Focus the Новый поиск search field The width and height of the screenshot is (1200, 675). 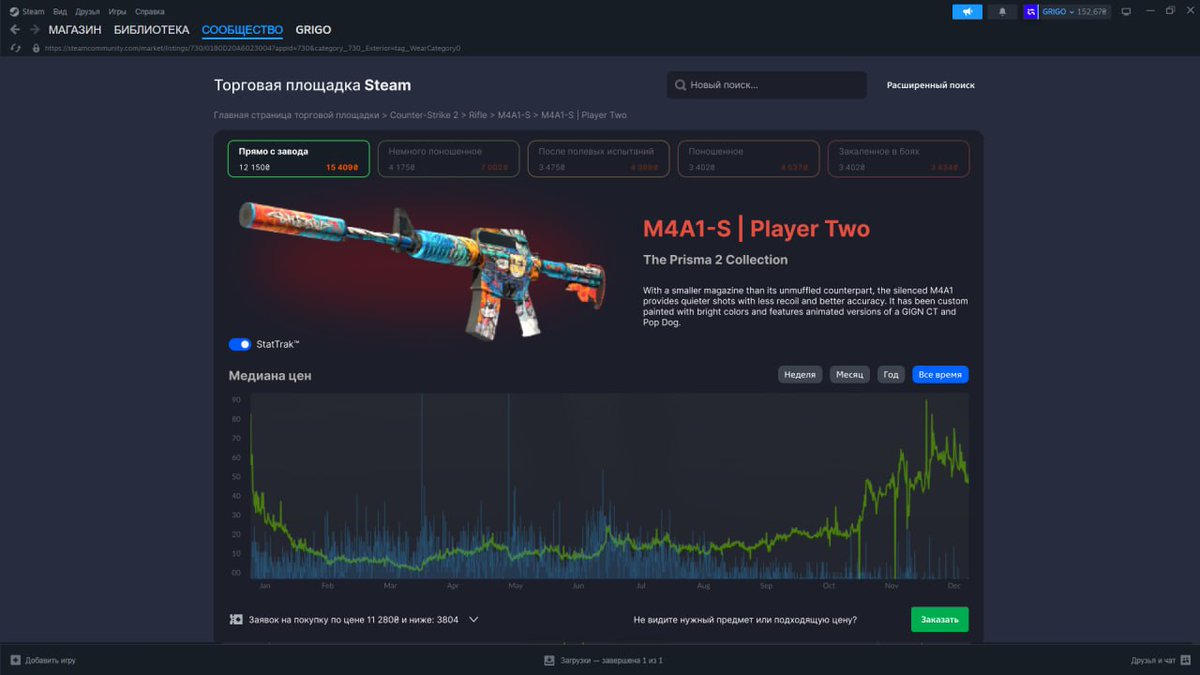pos(767,85)
